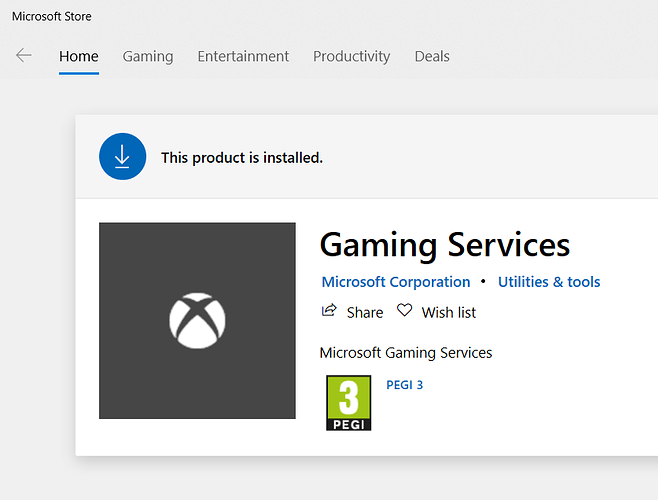Click the Share label
The image size is (658, 500).
[x=365, y=312]
